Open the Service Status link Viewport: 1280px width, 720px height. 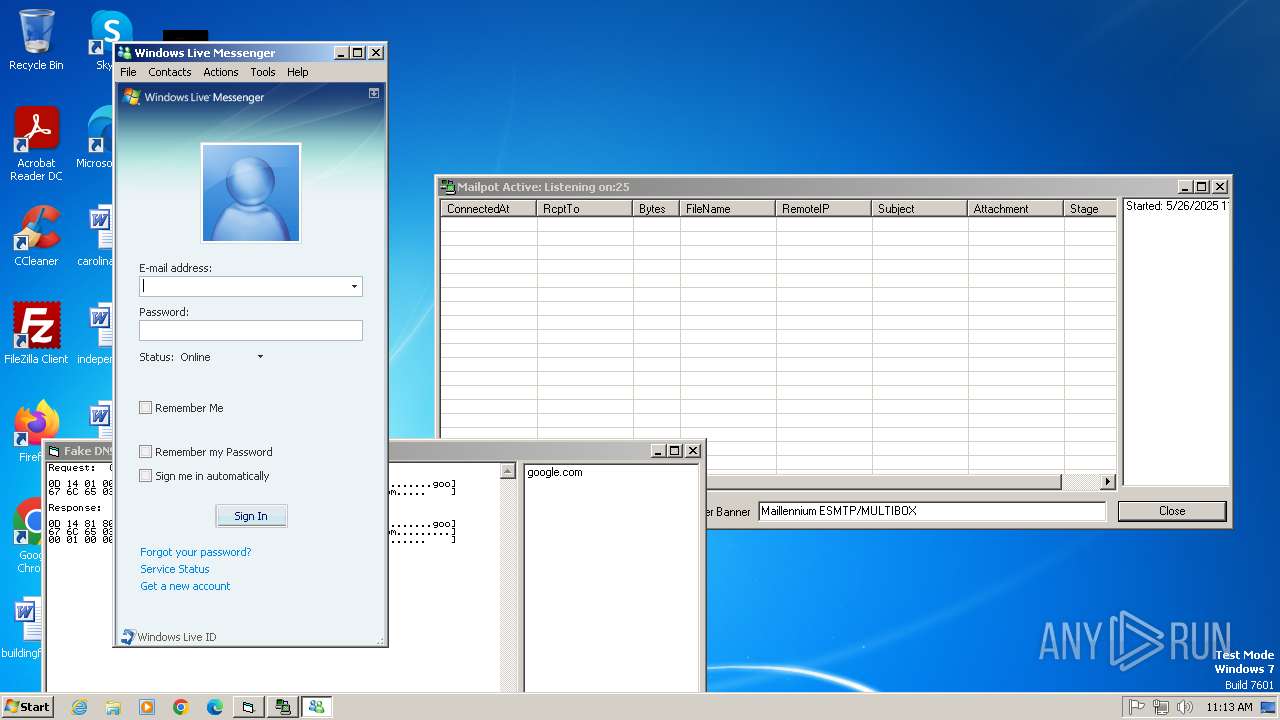[x=175, y=569]
